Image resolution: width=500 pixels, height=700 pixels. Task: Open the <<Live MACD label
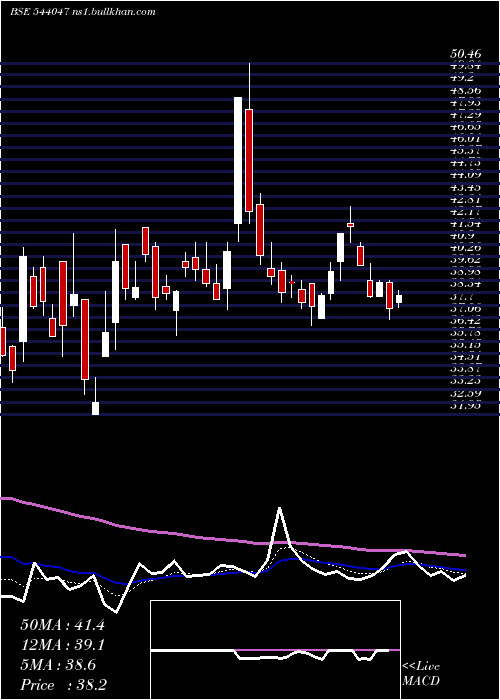[421, 674]
